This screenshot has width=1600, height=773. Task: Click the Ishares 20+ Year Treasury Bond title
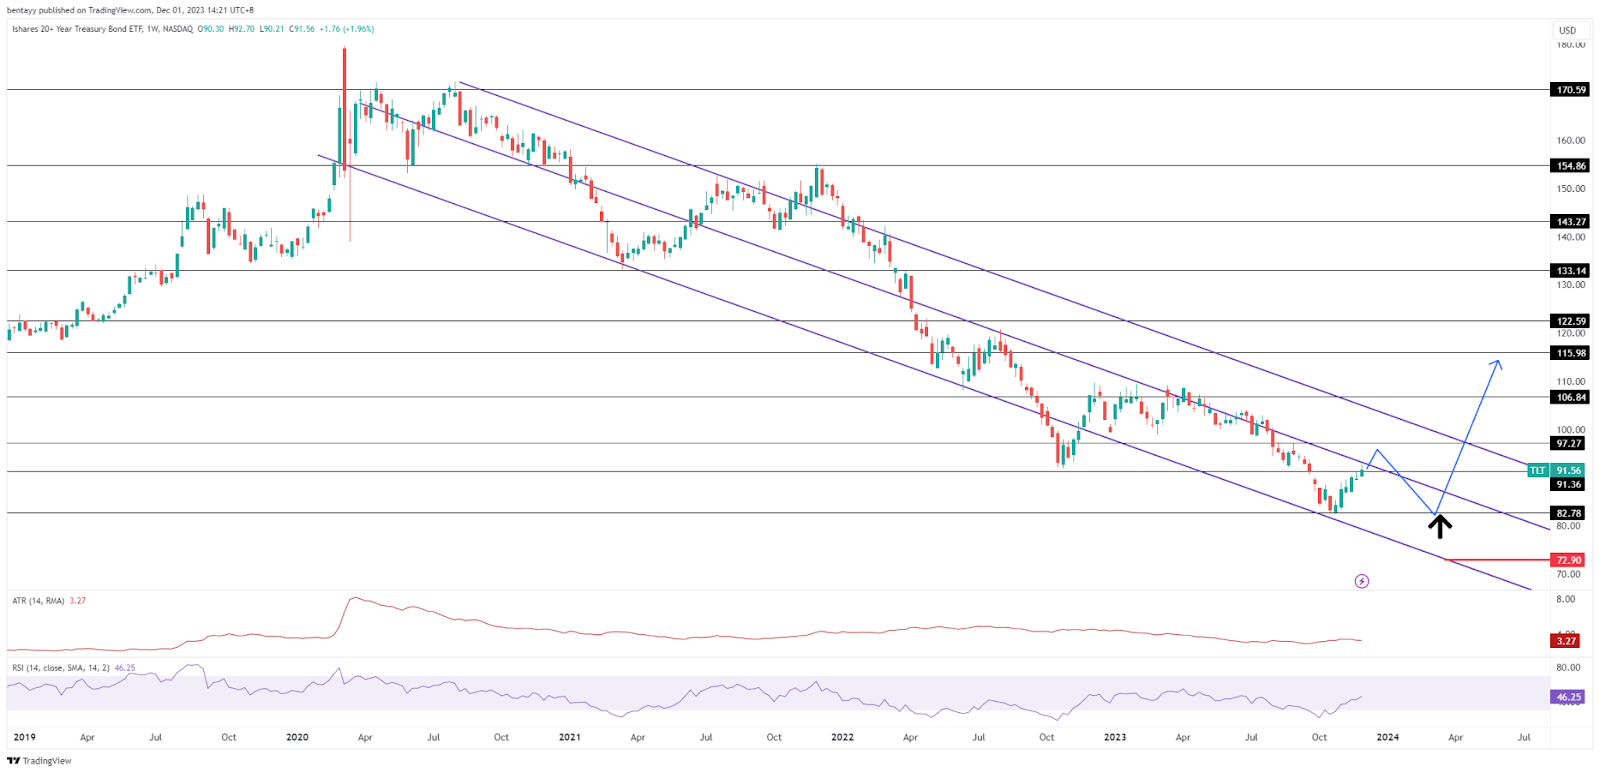[102, 29]
